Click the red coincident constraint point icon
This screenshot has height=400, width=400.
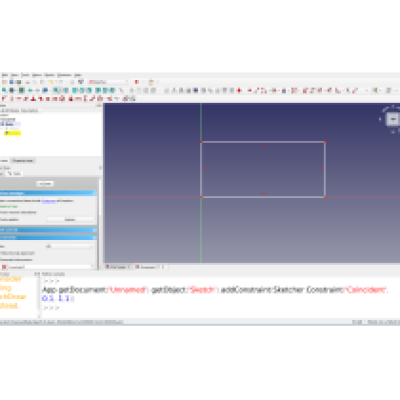point(239,90)
